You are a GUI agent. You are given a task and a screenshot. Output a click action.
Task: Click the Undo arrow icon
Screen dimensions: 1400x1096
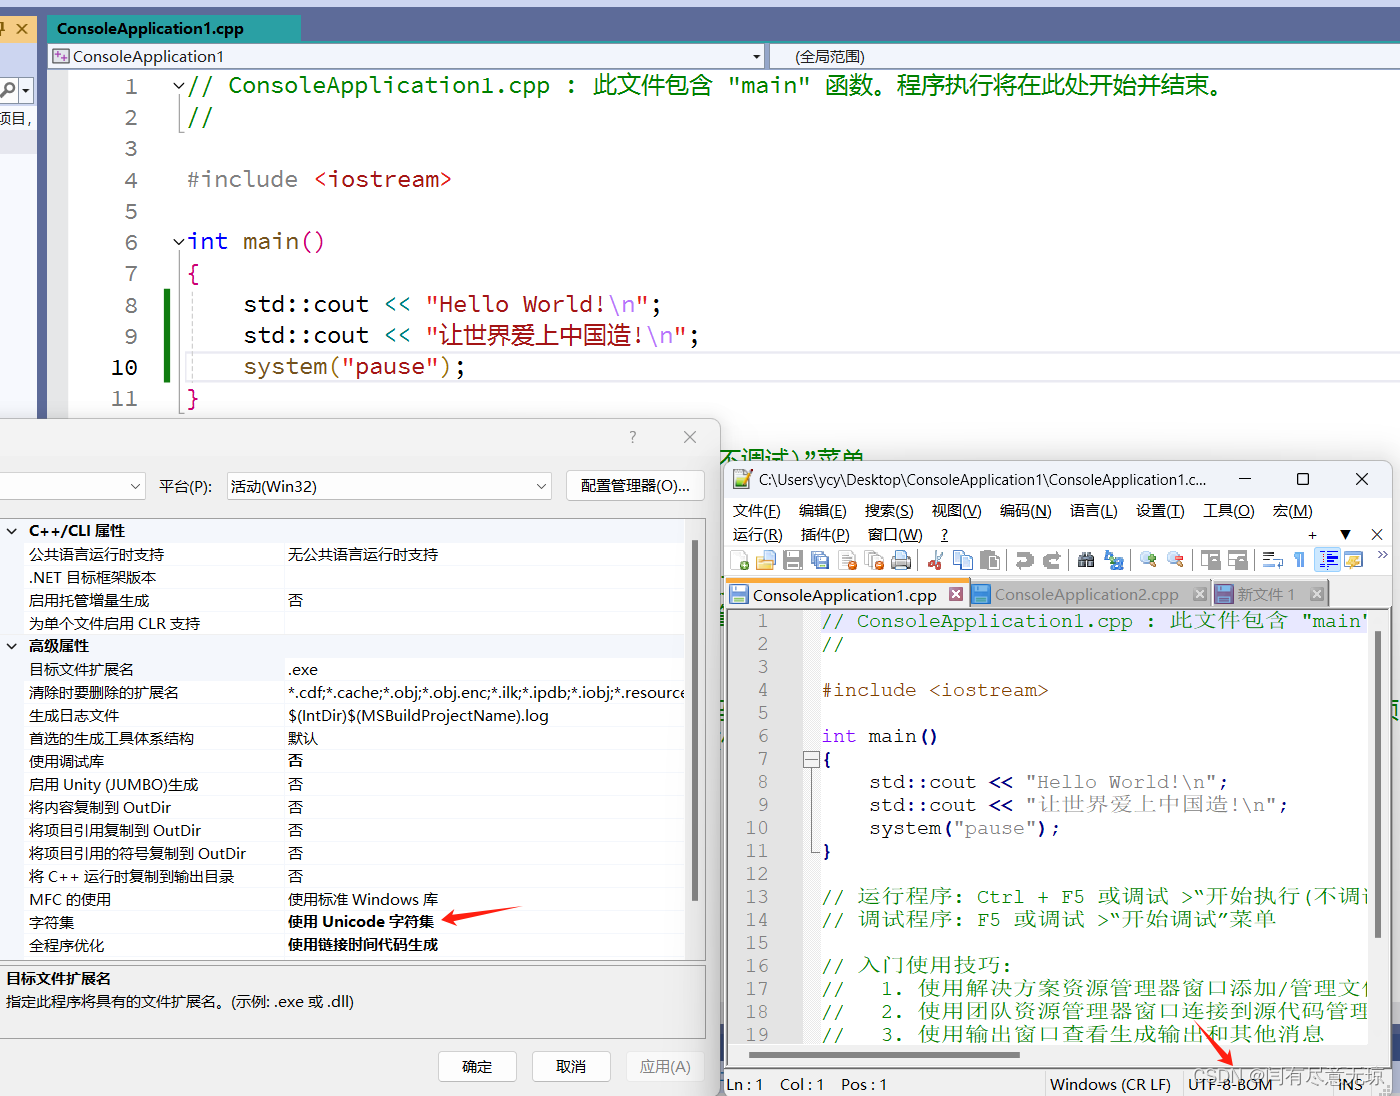tap(1024, 560)
